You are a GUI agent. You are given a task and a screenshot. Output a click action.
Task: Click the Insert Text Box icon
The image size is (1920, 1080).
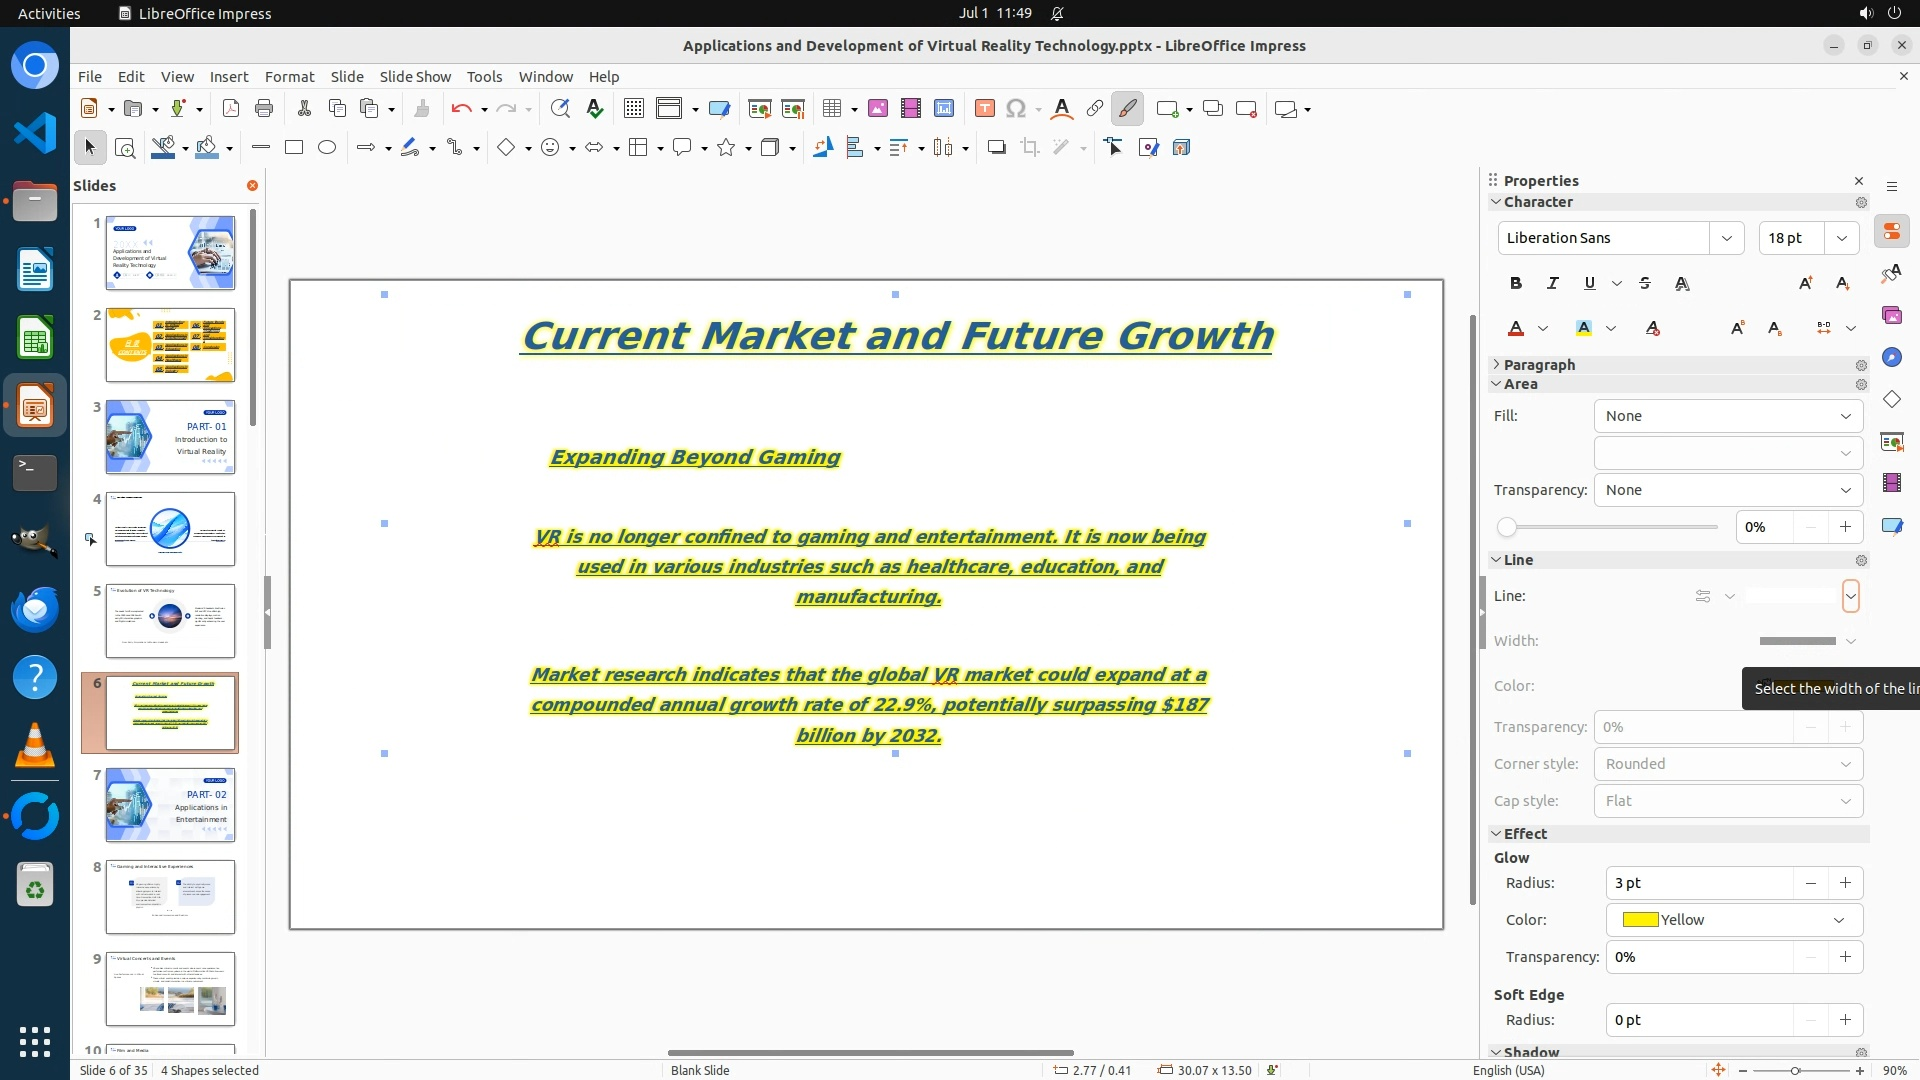coord(984,109)
